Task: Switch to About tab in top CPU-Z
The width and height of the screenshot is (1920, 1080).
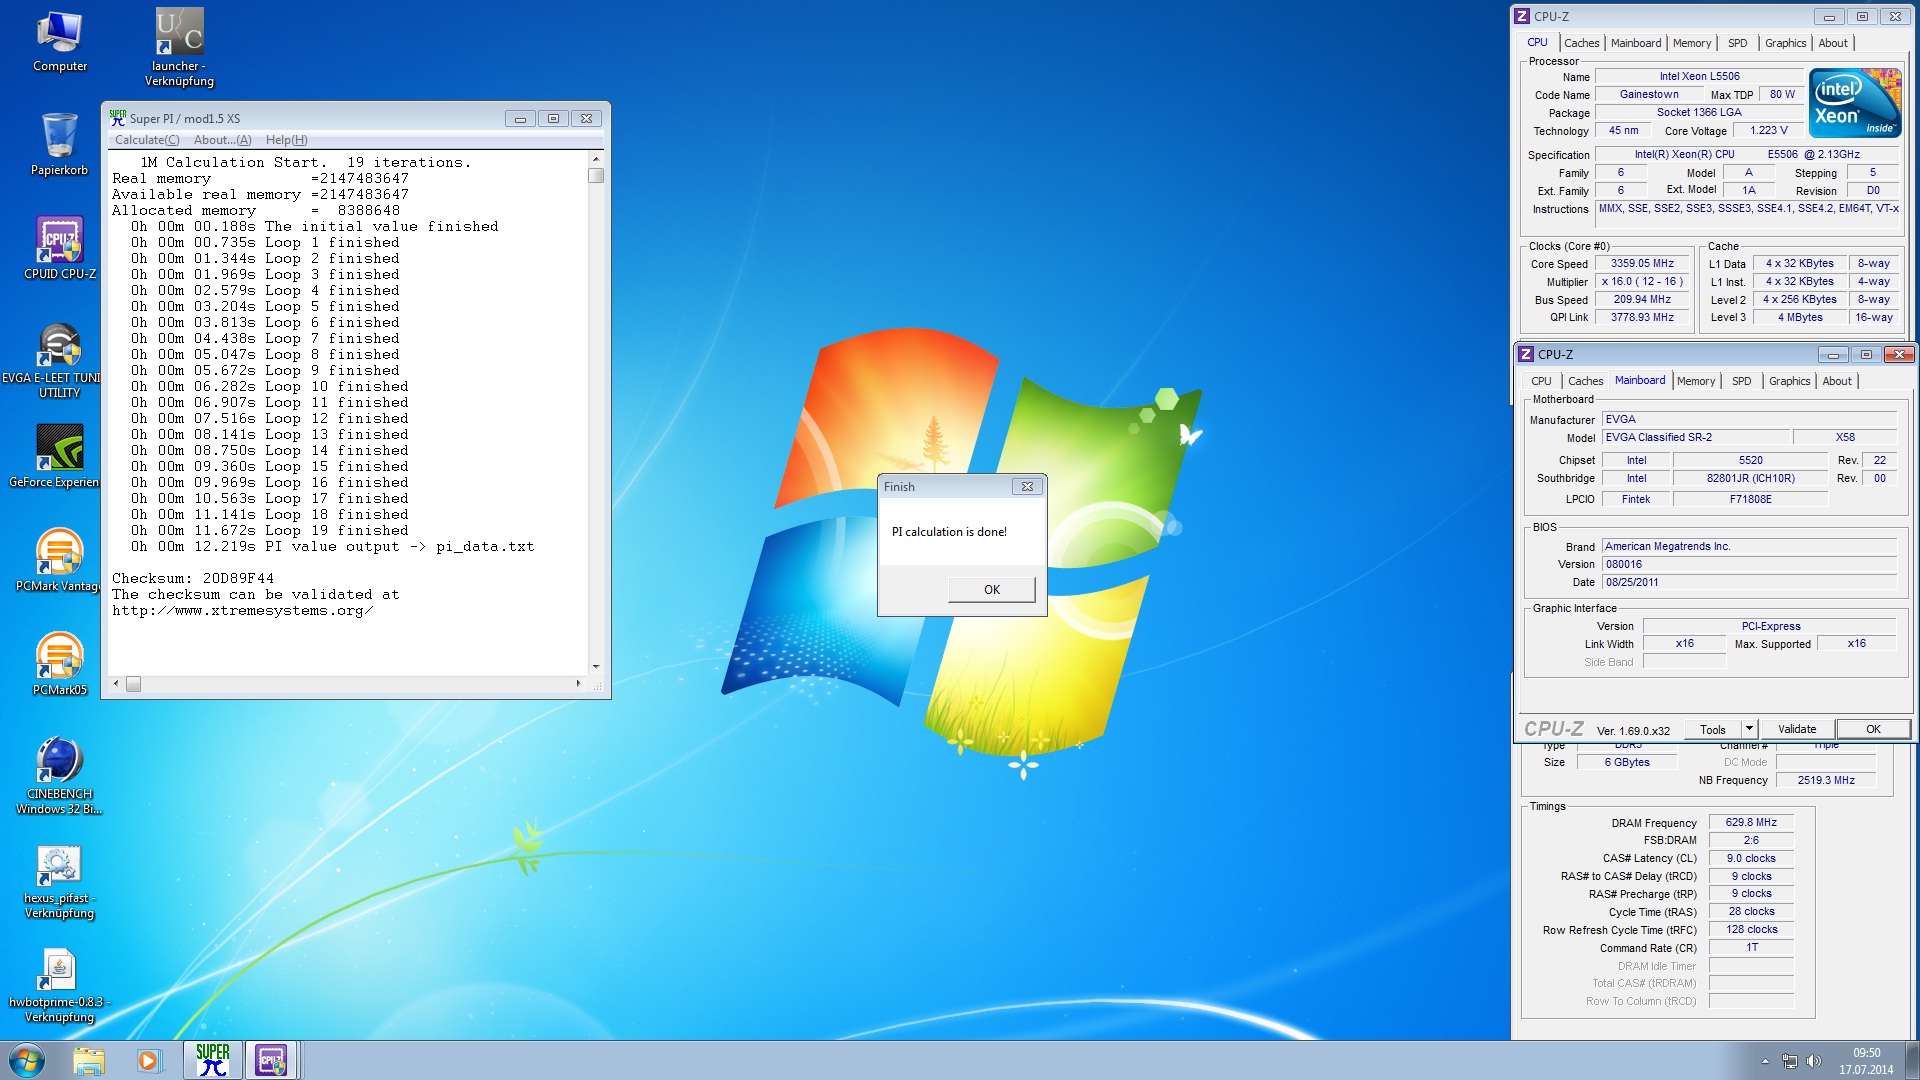Action: [x=1833, y=43]
